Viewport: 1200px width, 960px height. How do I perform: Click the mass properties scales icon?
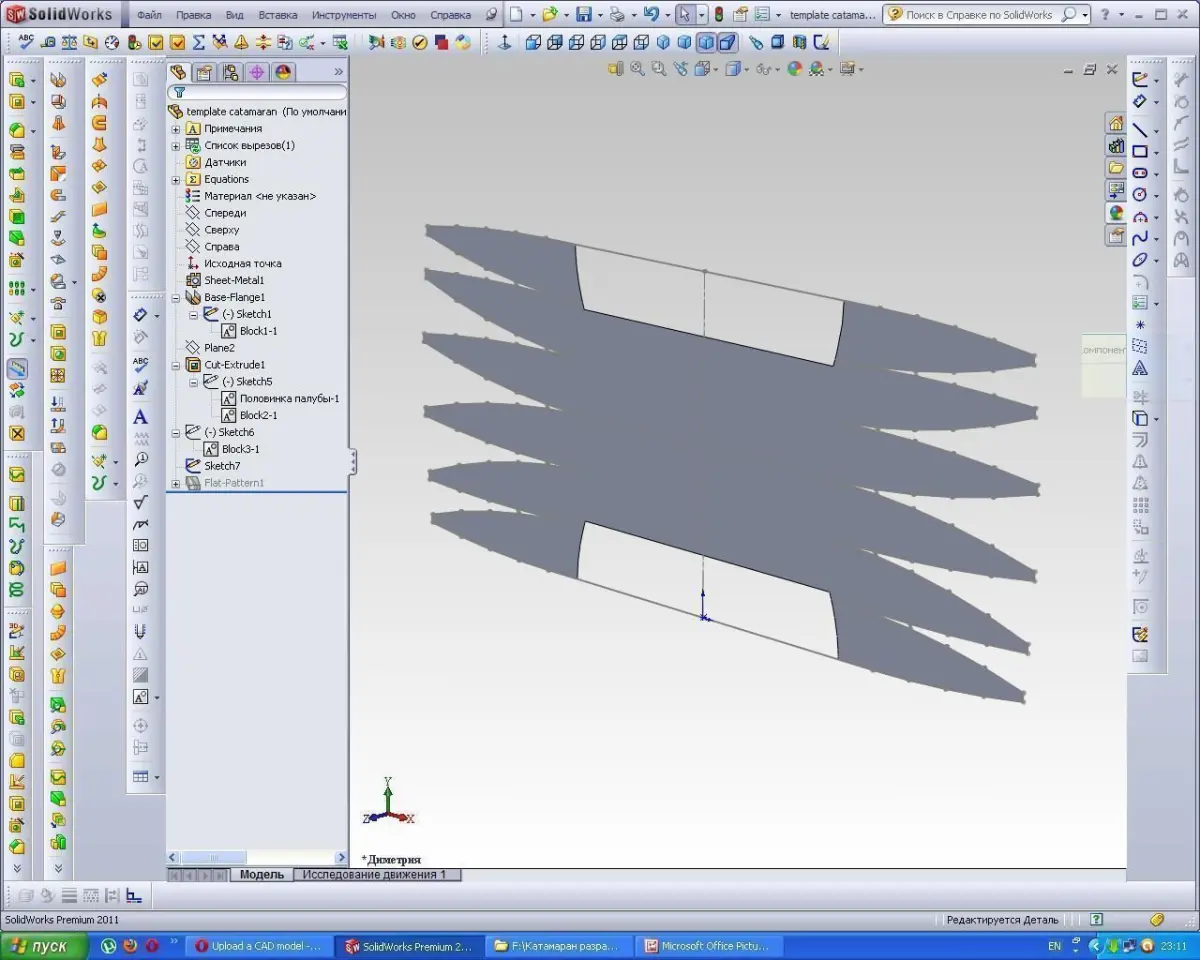coord(69,42)
